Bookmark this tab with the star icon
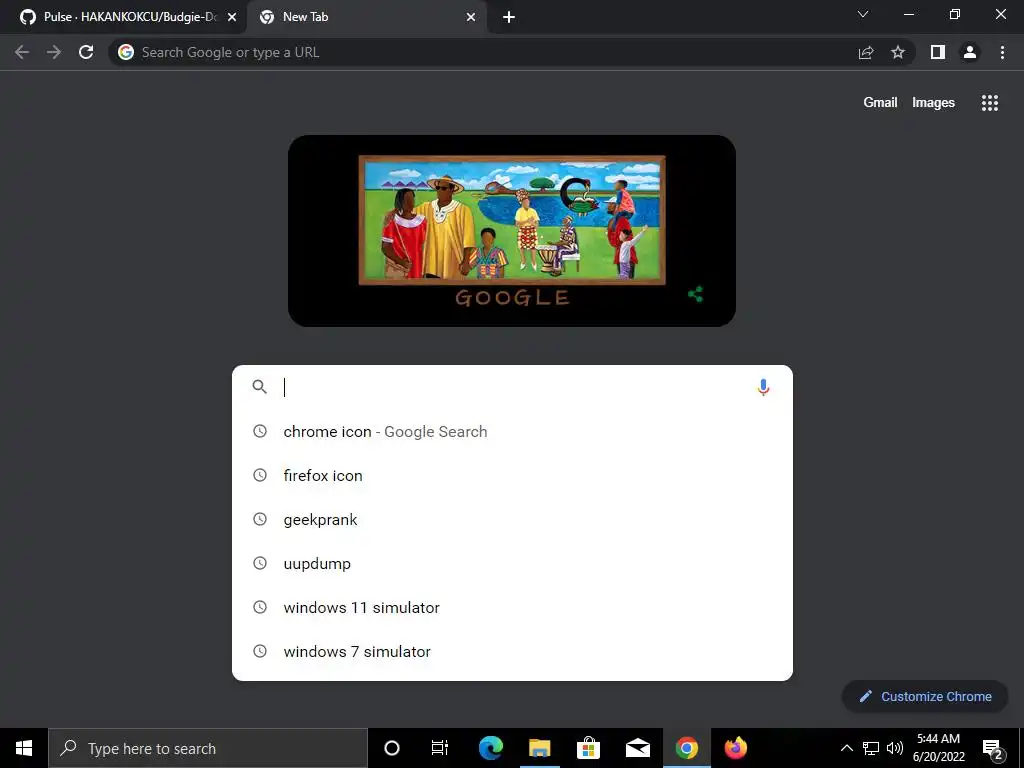Viewport: 1024px width, 768px height. 898,52
